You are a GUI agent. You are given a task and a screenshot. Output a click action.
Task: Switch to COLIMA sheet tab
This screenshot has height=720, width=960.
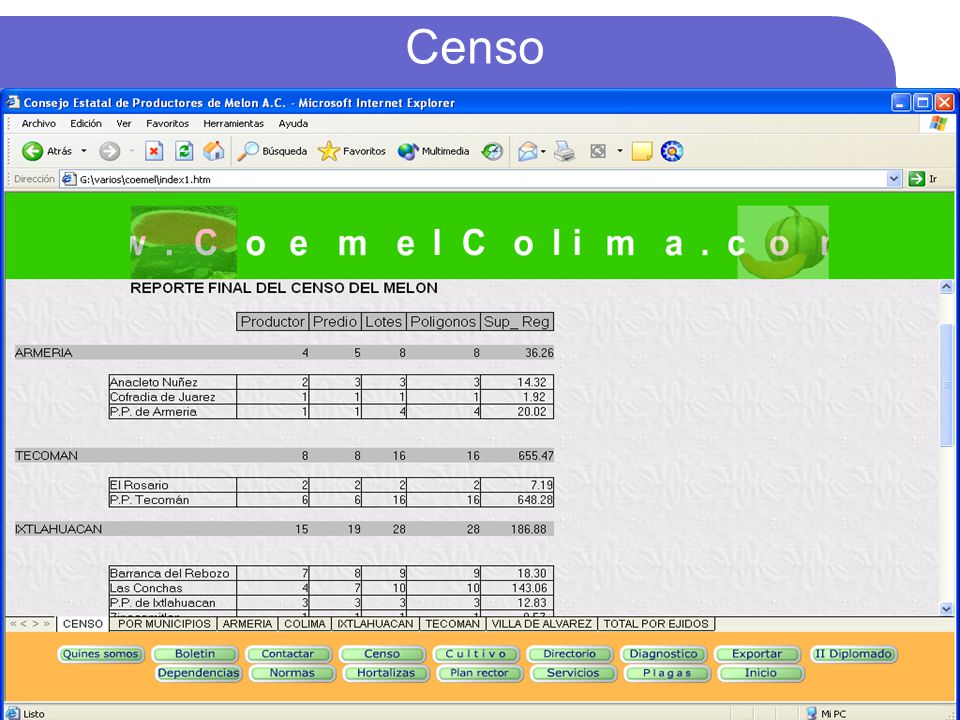(304, 624)
